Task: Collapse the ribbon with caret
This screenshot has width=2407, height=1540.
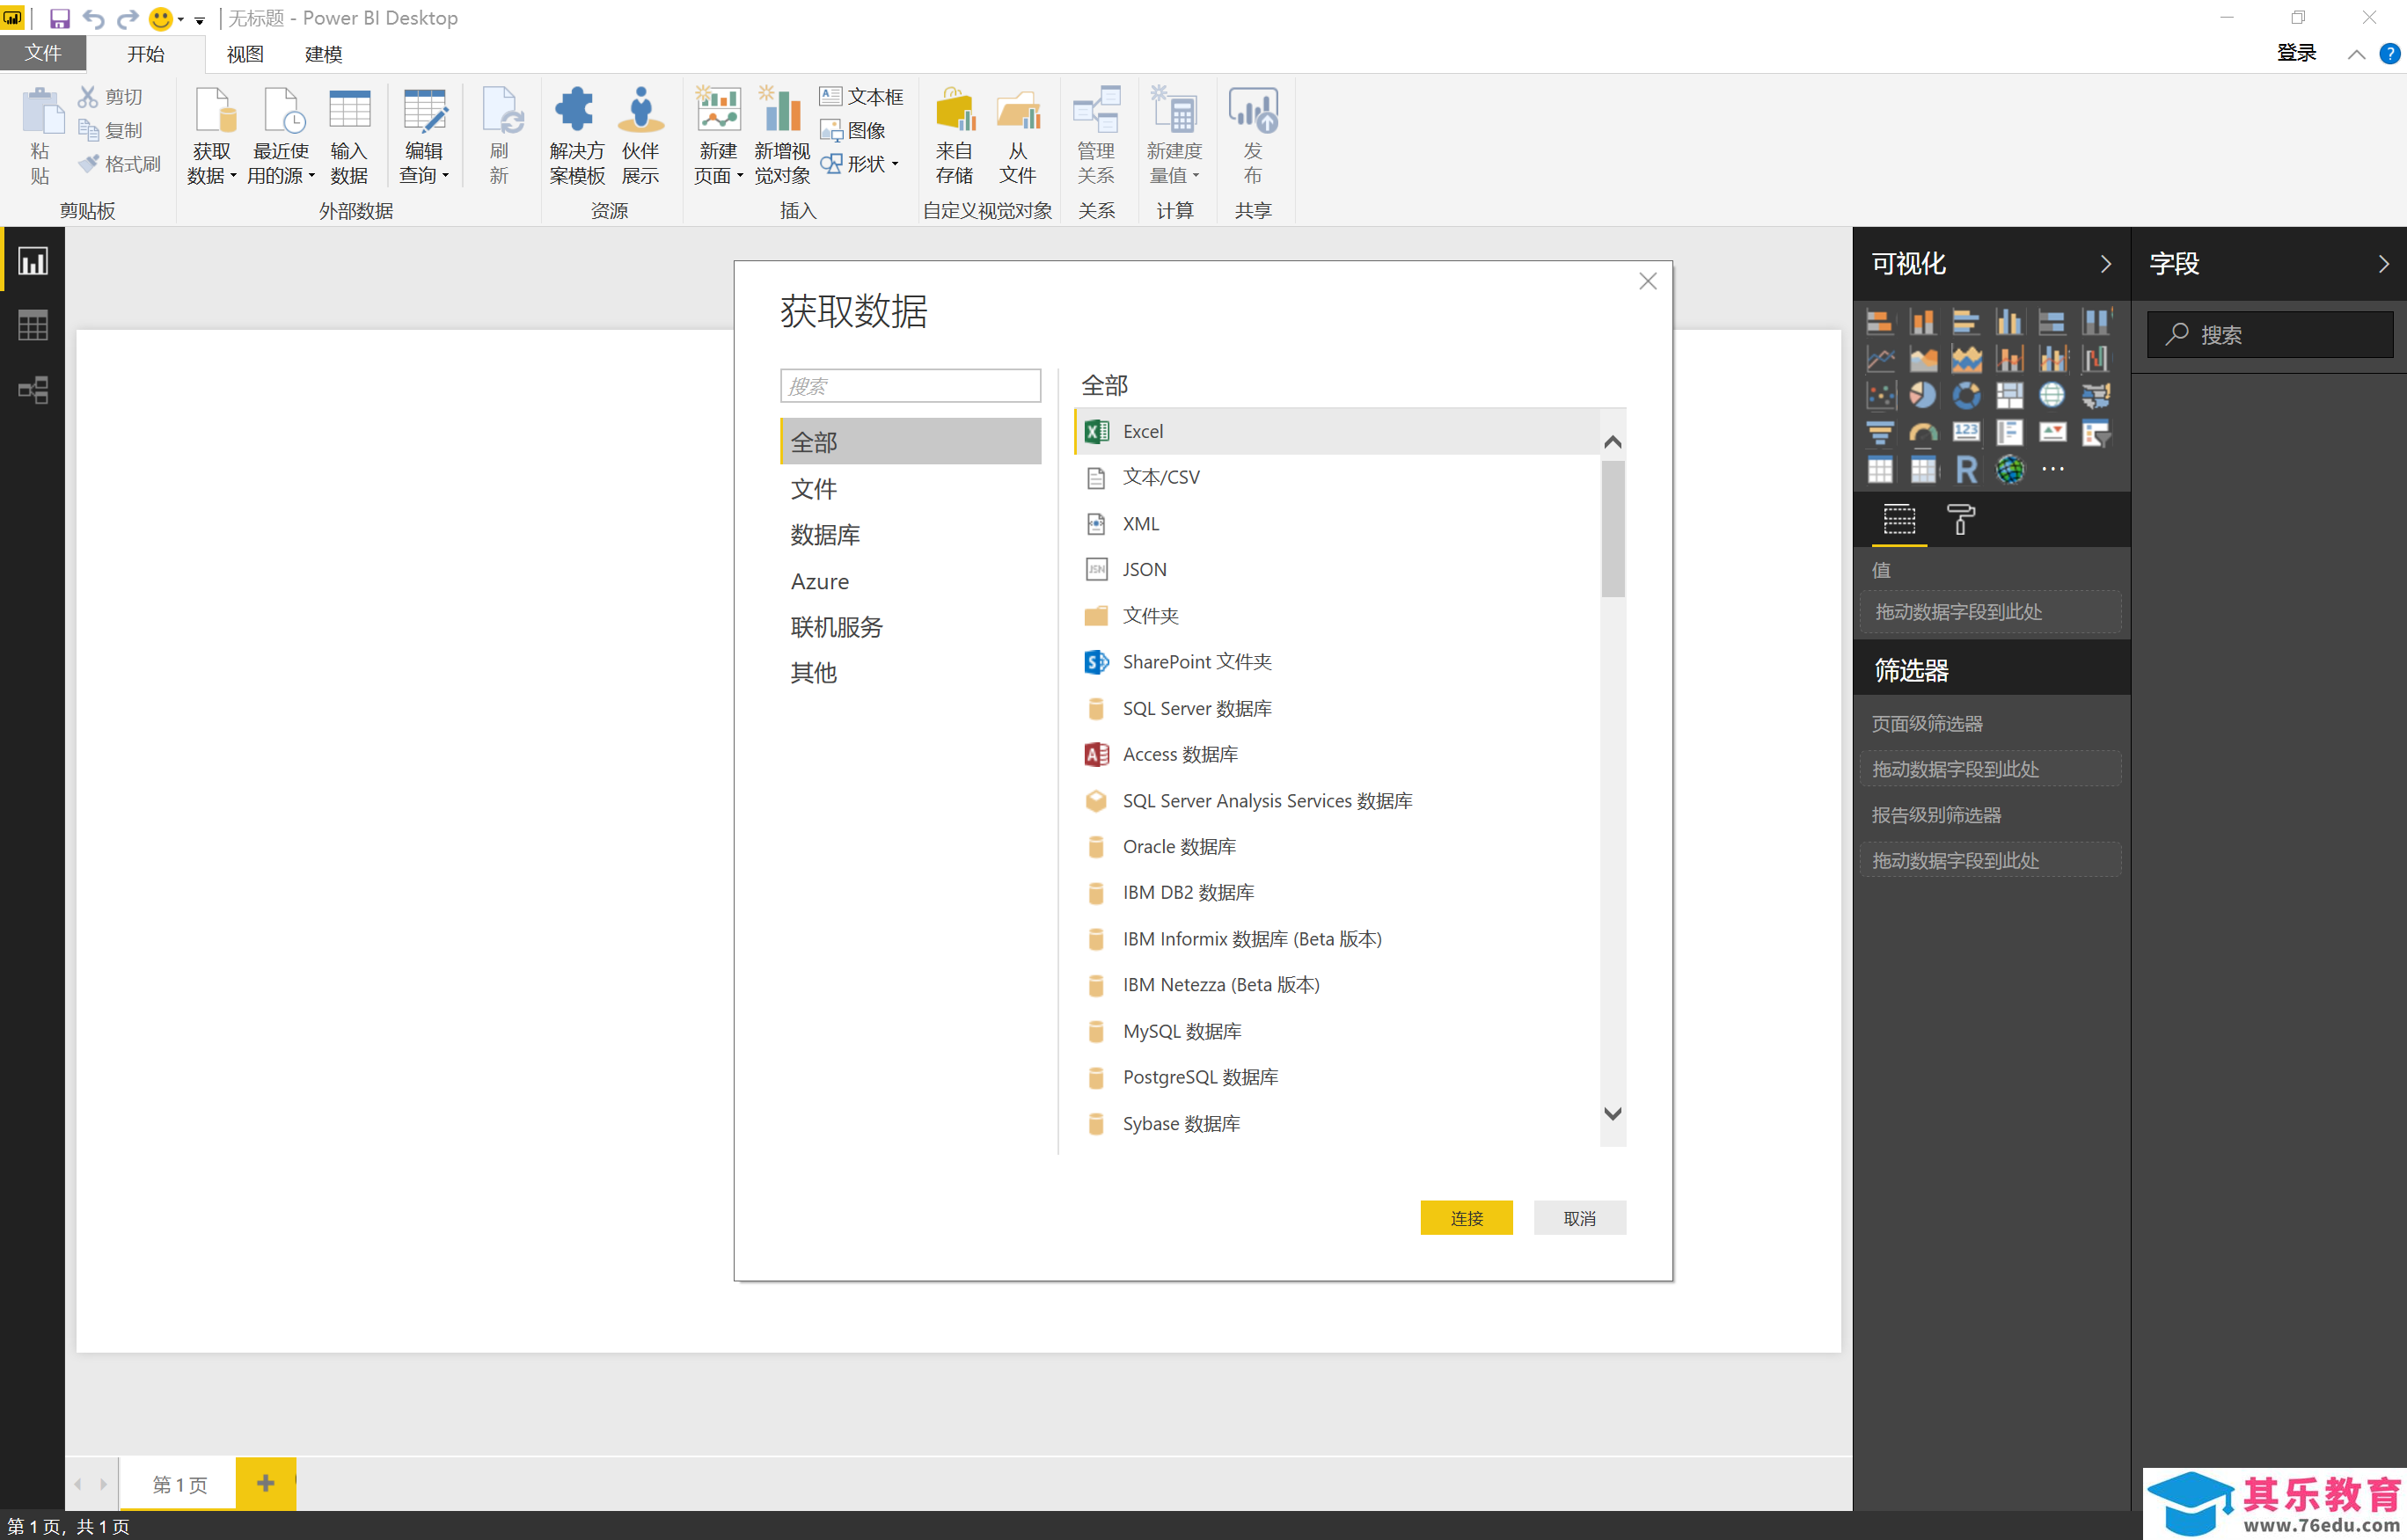Action: (x=2356, y=55)
